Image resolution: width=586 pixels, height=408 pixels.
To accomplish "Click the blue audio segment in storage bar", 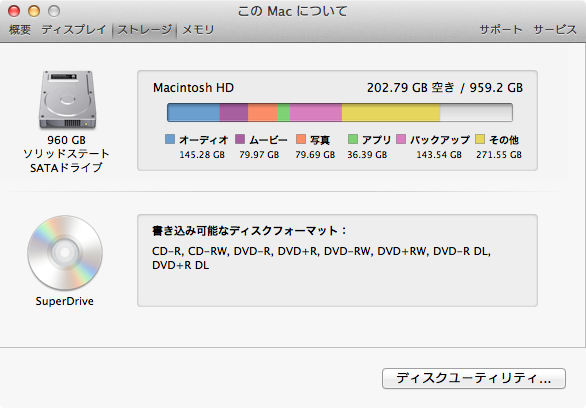I will [194, 112].
